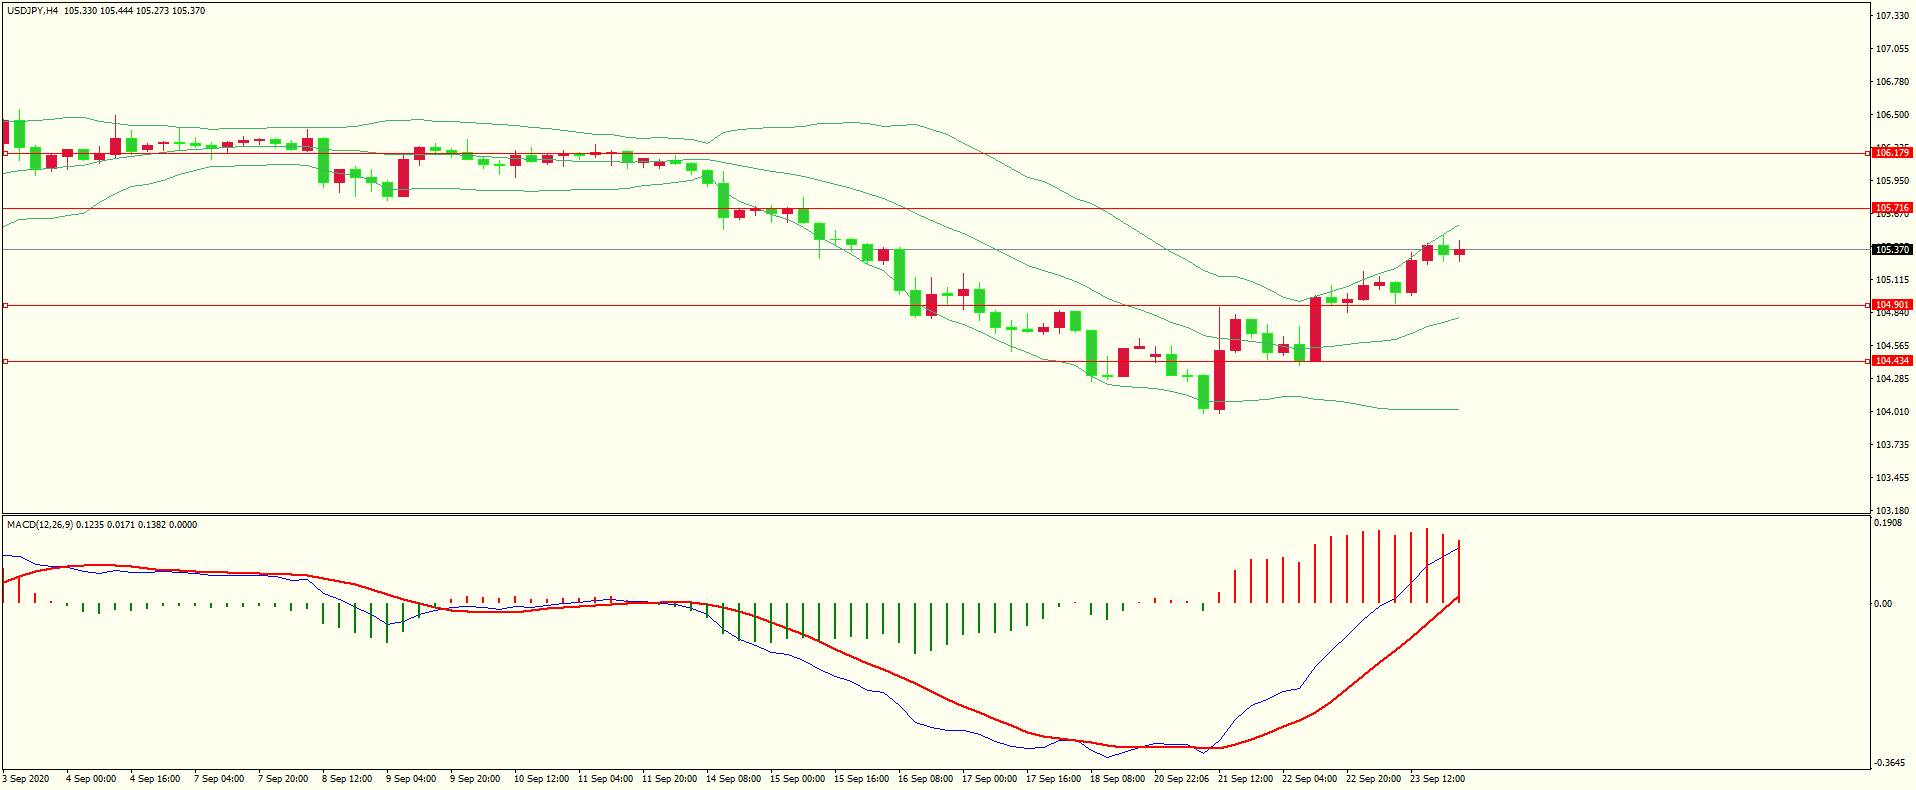Click the 103.180 price scale label
This screenshot has height=790, width=1916.
[1892, 511]
